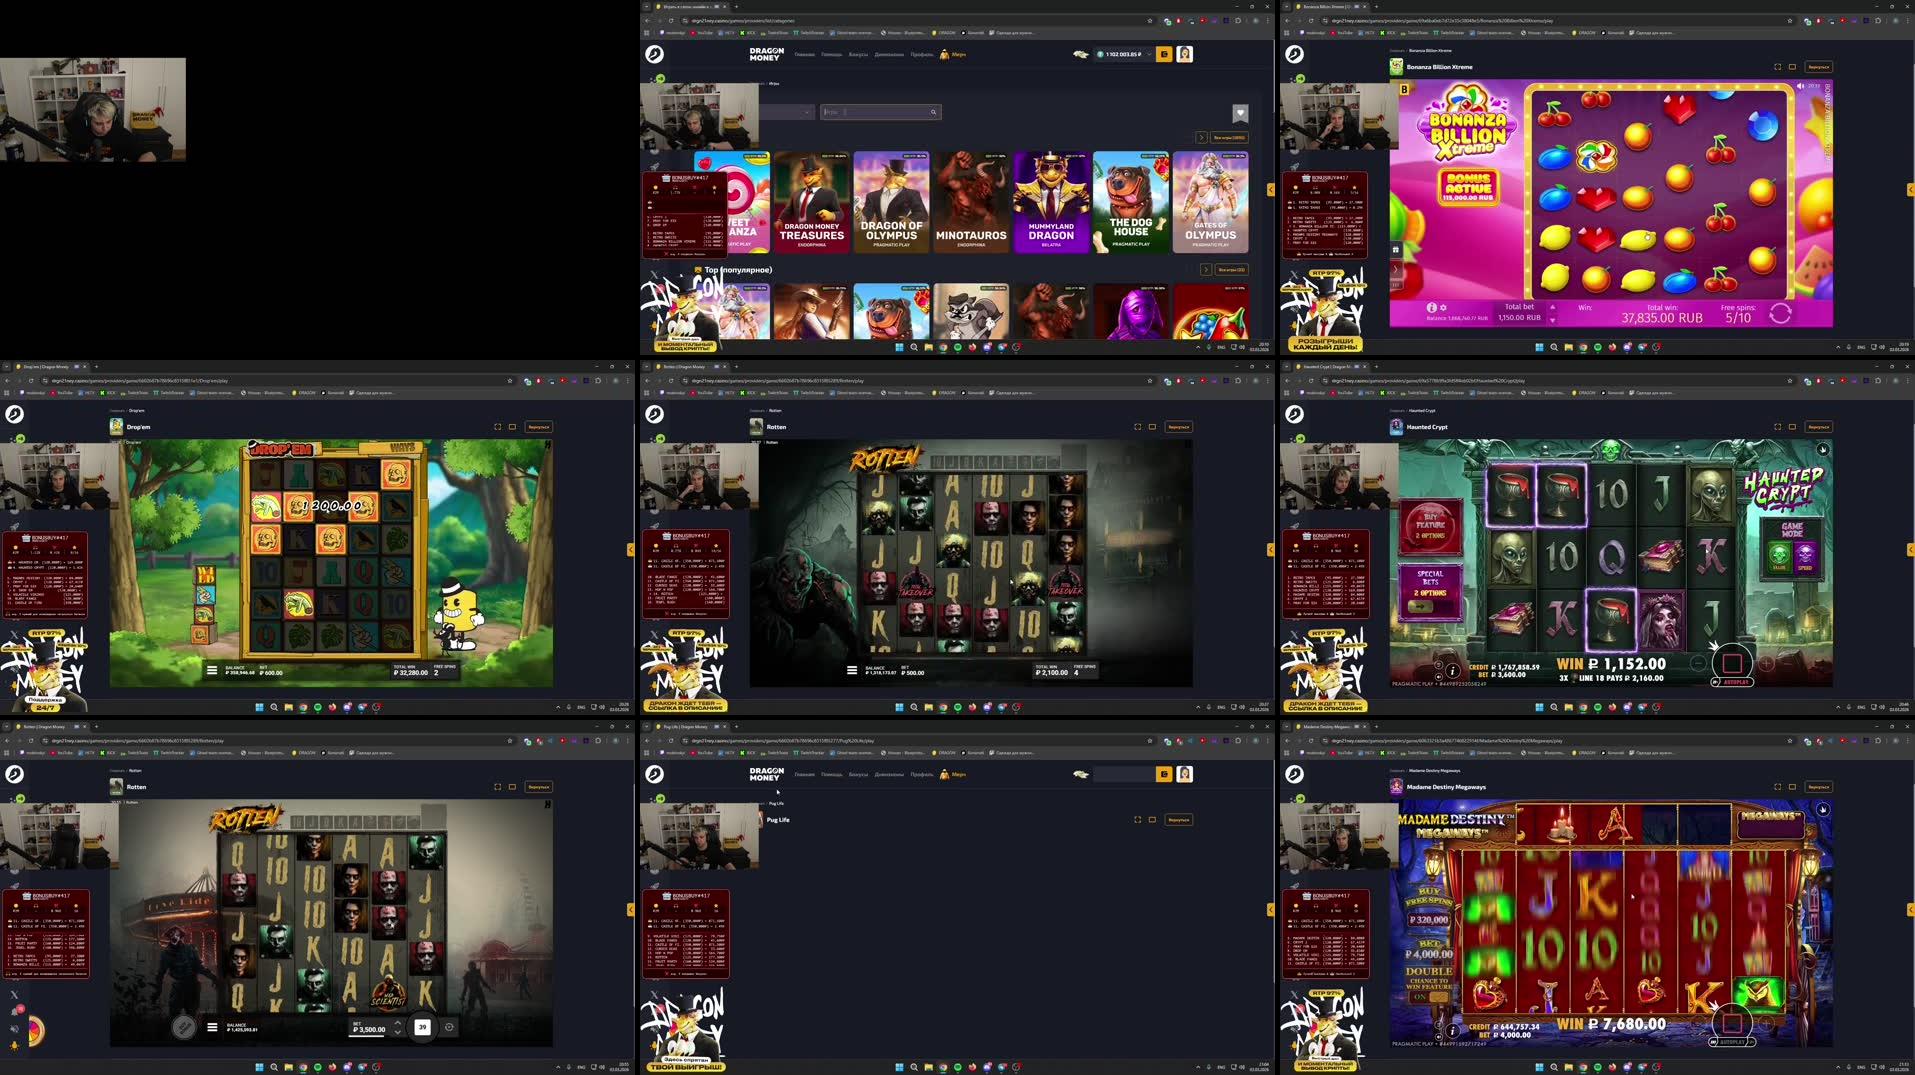Expand the balance currency dropdown
Image resolution: width=1915 pixels, height=1075 pixels.
click(1147, 55)
